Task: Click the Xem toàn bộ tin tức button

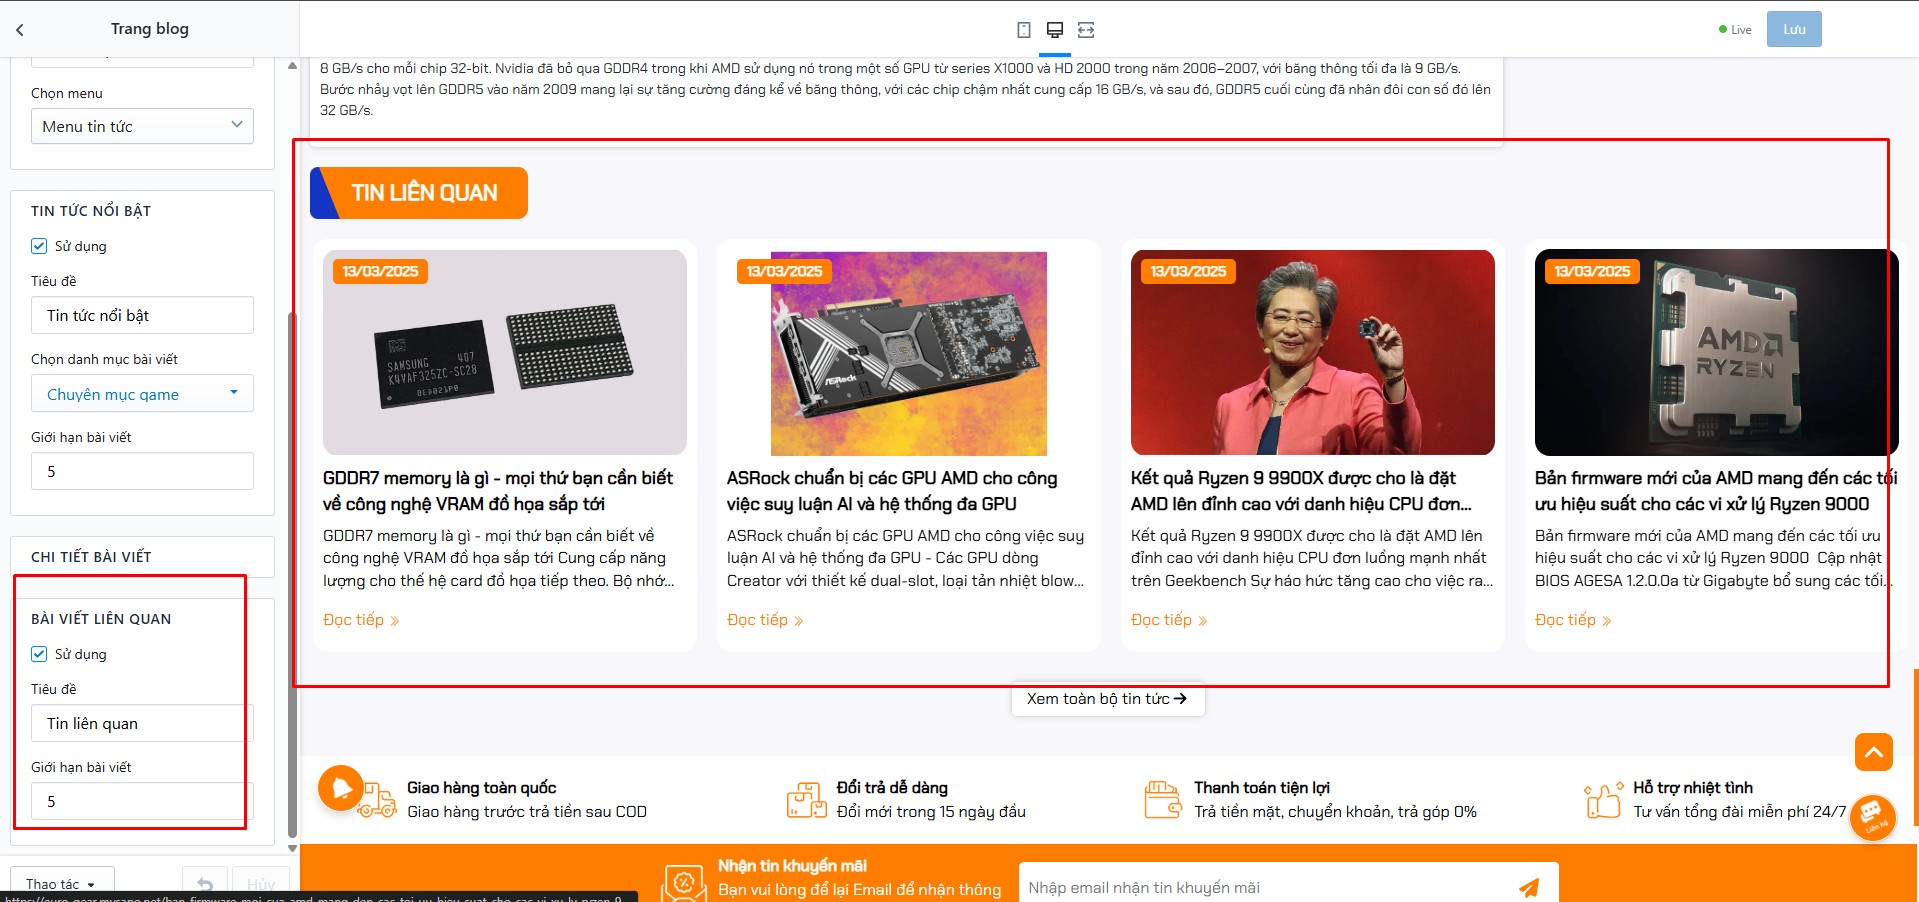Action: (1108, 699)
